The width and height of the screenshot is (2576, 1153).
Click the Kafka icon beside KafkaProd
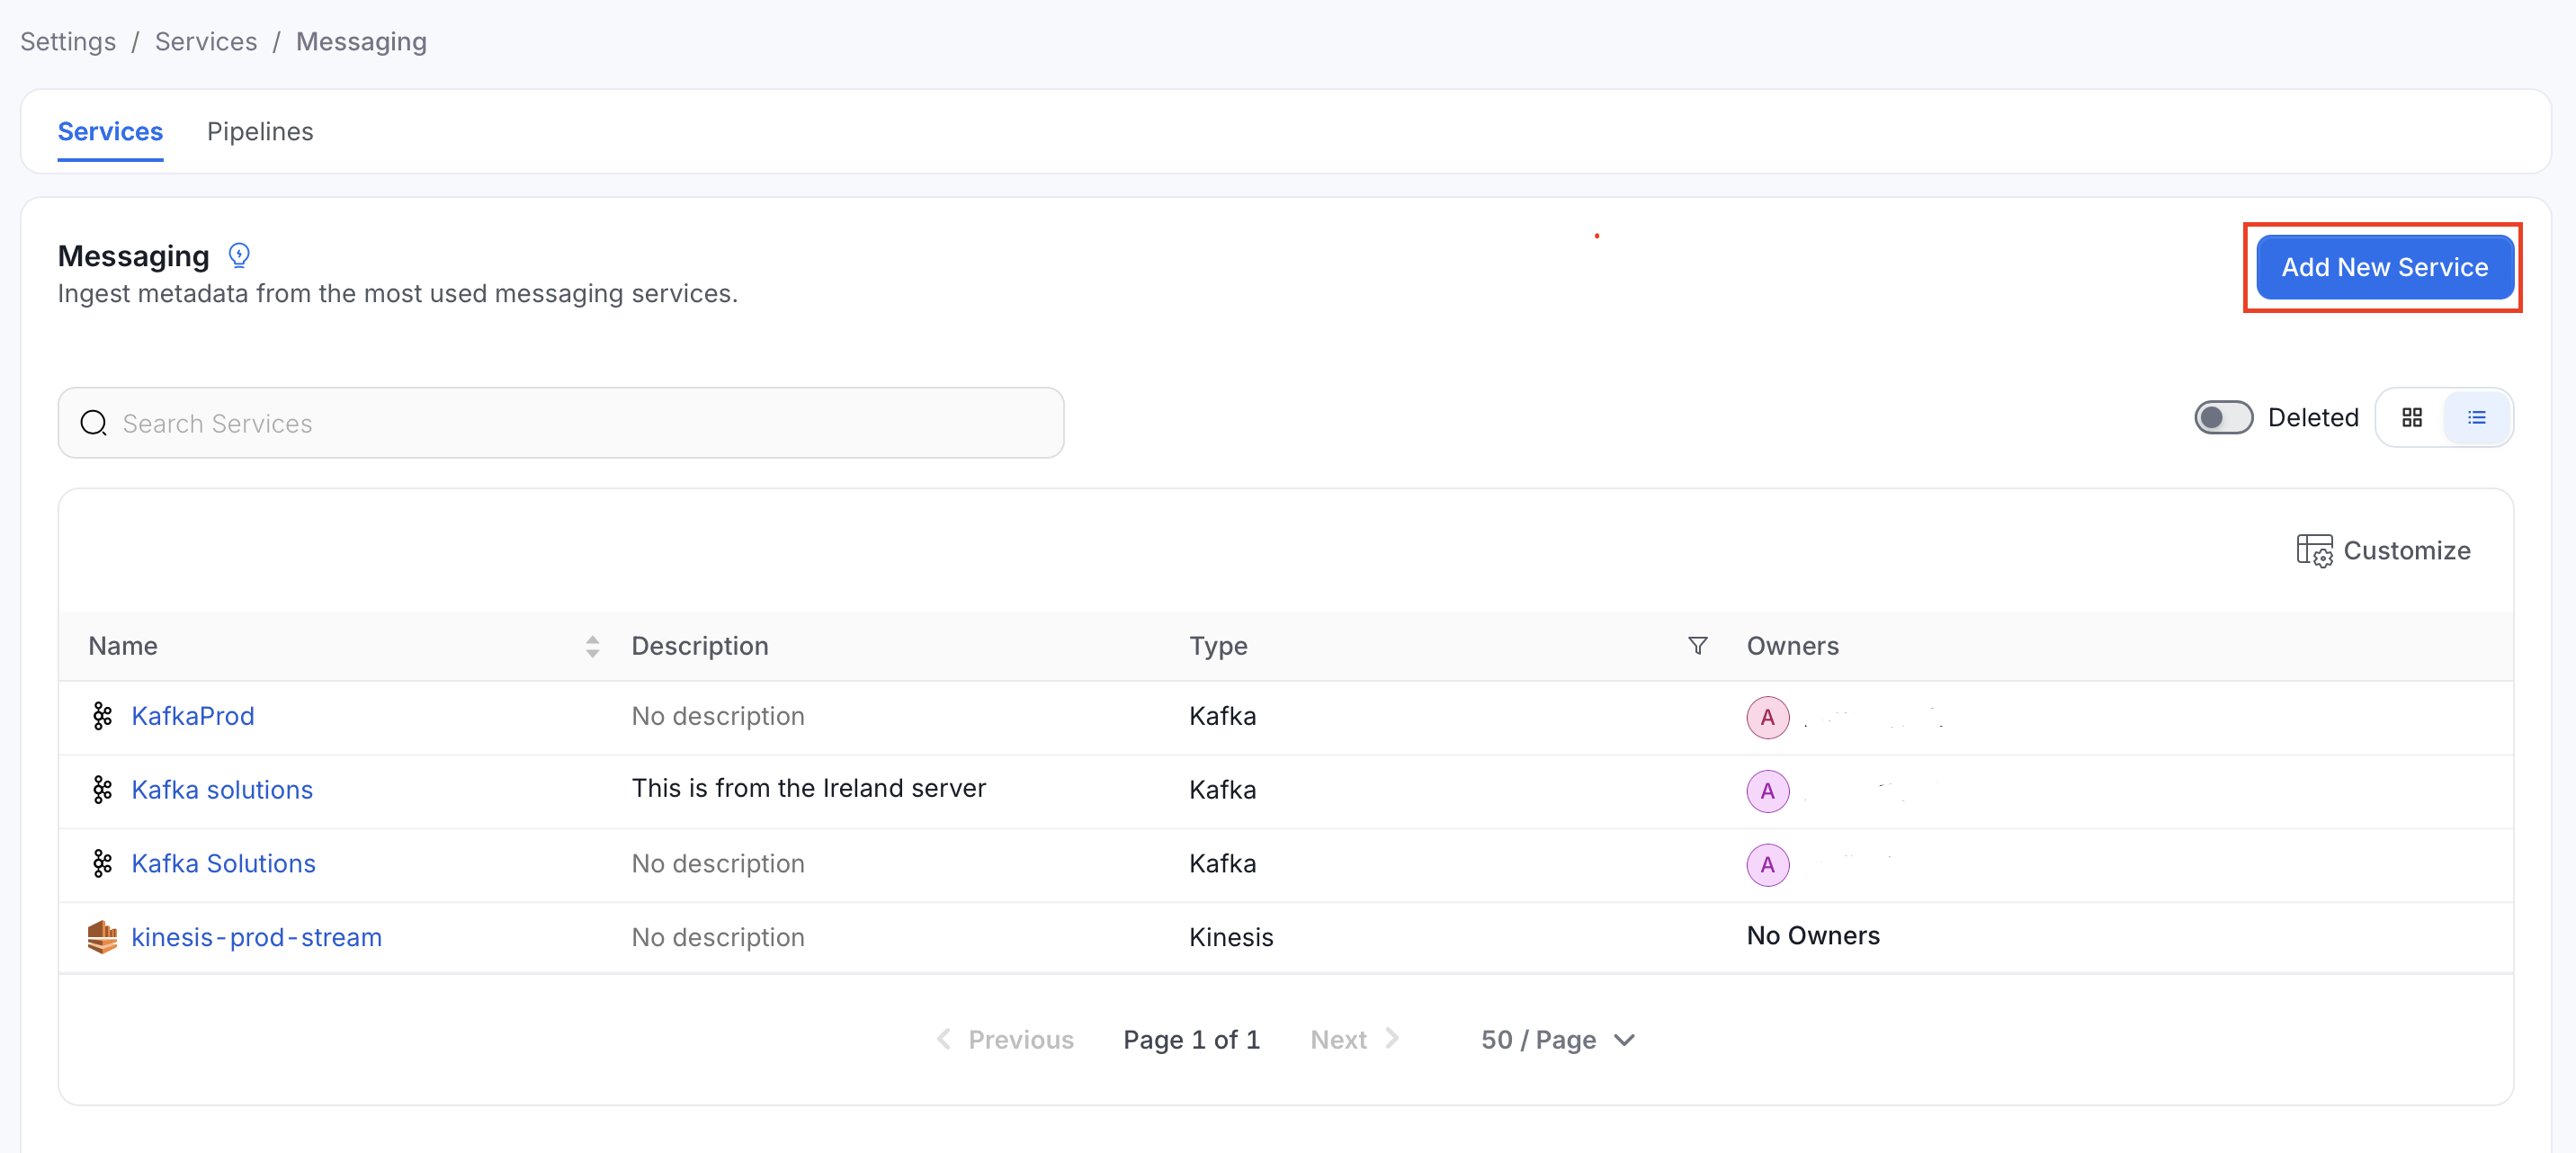(x=102, y=716)
